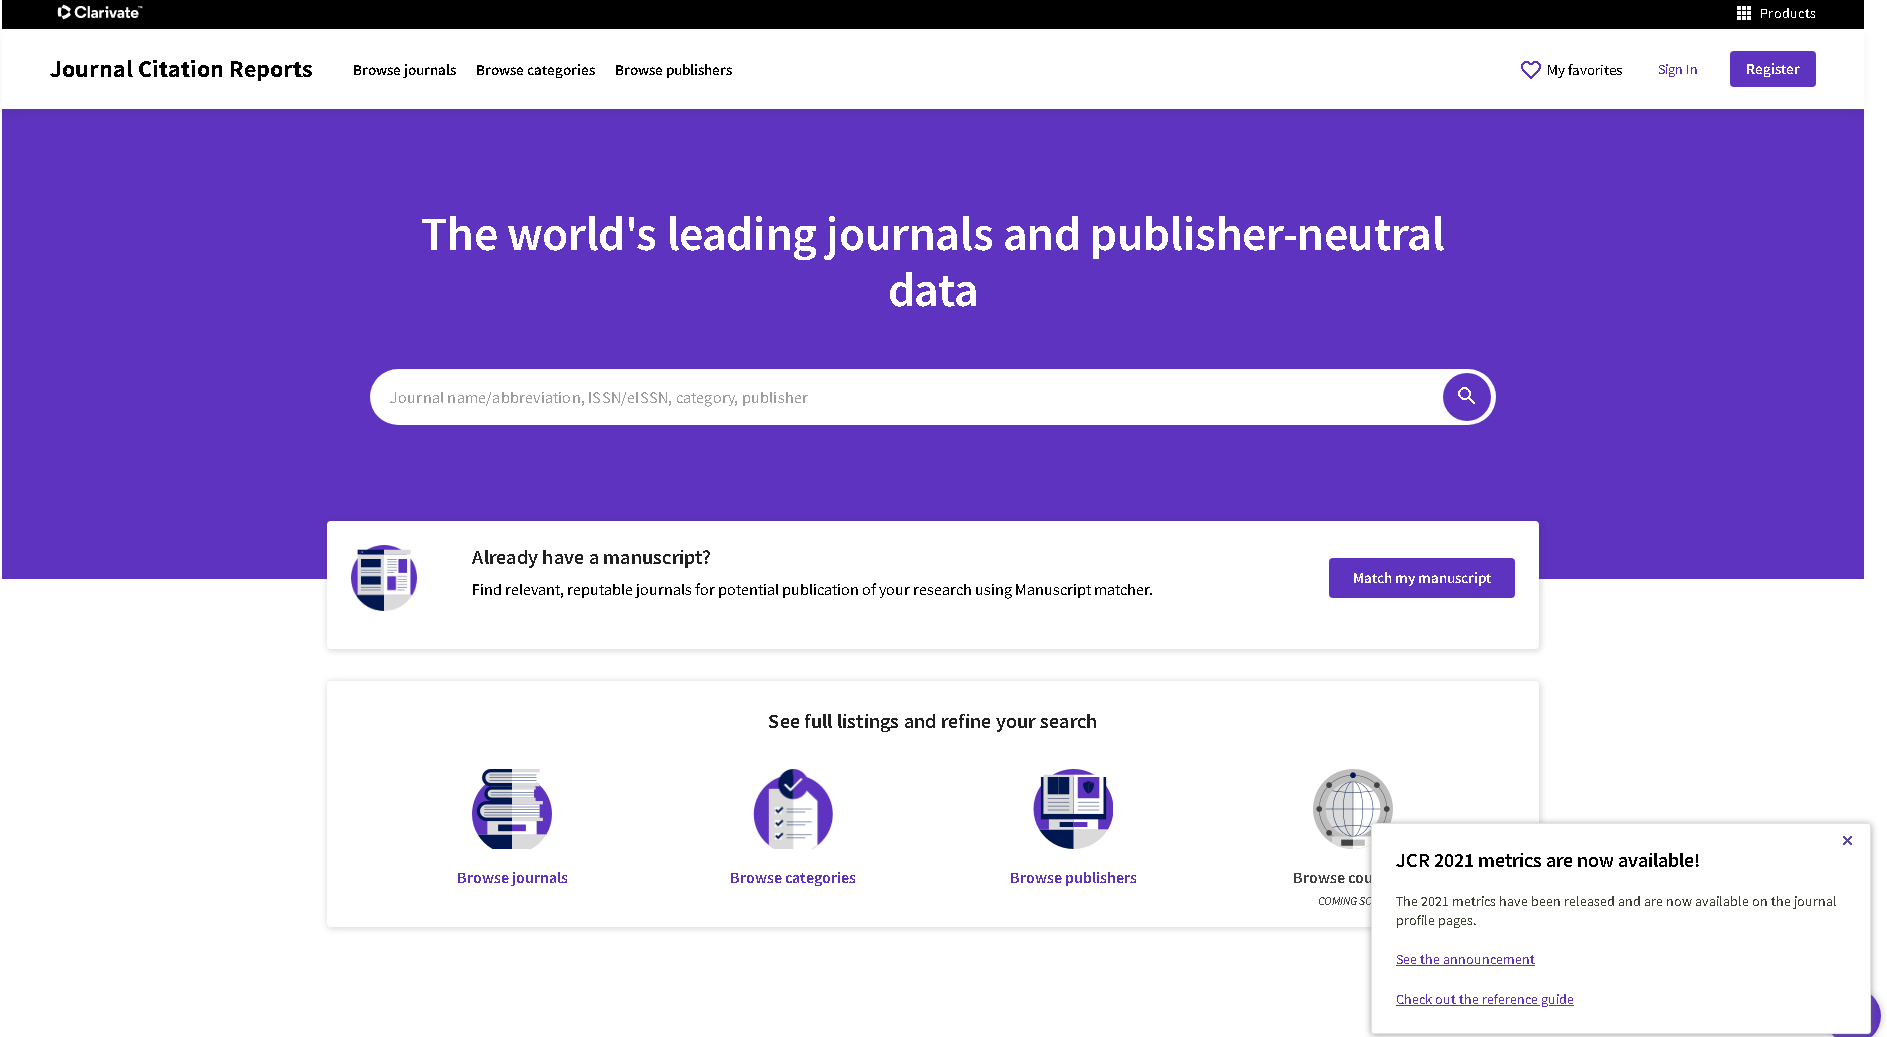This screenshot has height=1037, width=1887.
Task: Click the Register button
Action: point(1772,69)
